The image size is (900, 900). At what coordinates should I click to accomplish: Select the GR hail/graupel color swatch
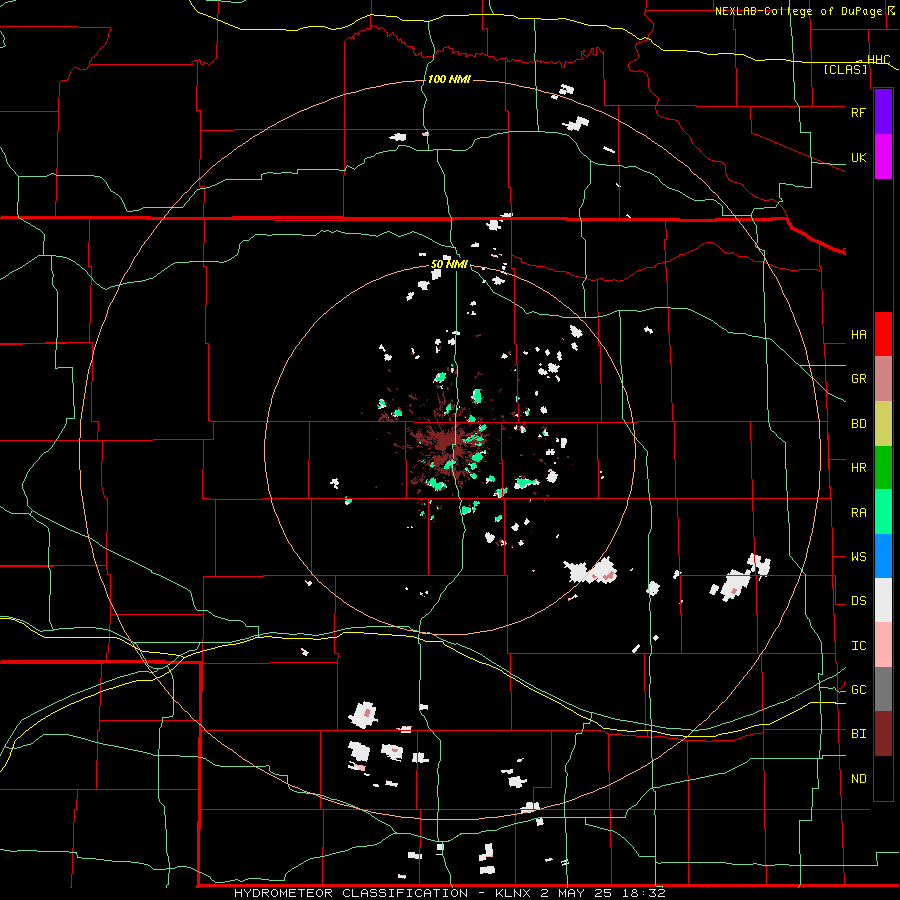click(883, 378)
